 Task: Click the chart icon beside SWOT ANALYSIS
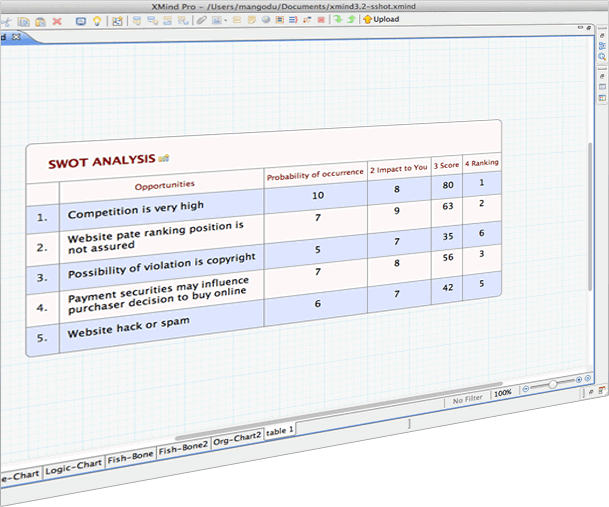click(x=164, y=158)
